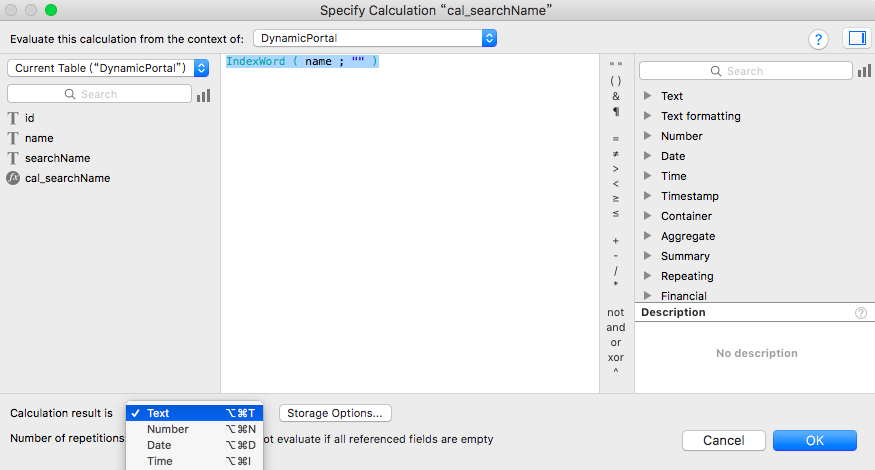Choose Number as calculation result type
875x470 pixels.
point(194,429)
